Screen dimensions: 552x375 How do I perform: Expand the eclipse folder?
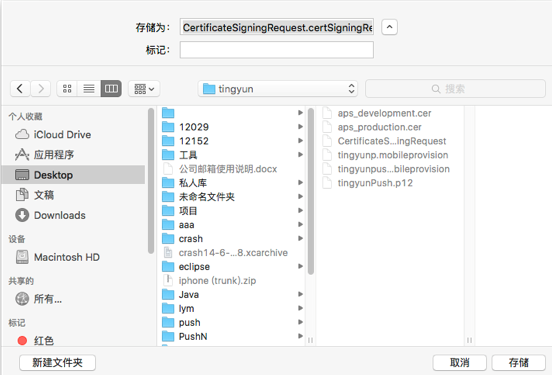[232, 267]
